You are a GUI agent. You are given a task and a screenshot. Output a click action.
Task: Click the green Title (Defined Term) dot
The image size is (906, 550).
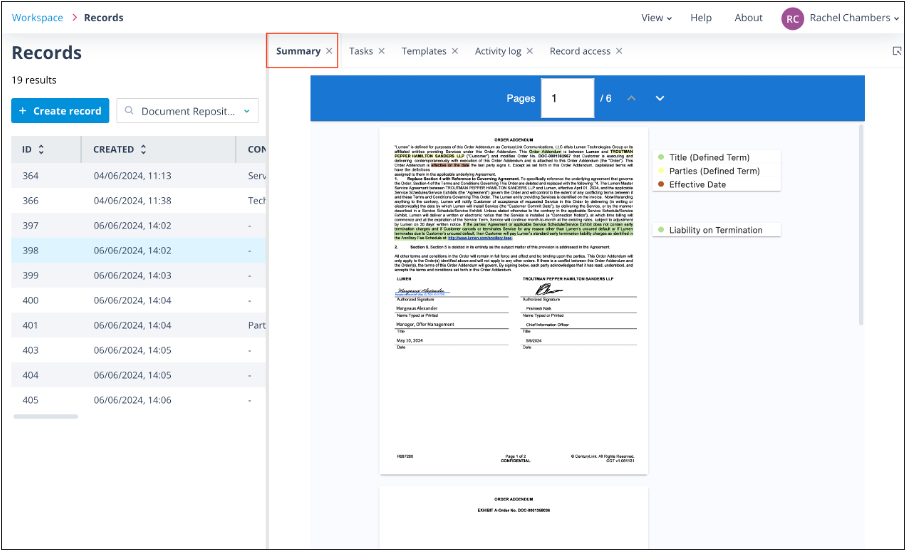click(661, 157)
